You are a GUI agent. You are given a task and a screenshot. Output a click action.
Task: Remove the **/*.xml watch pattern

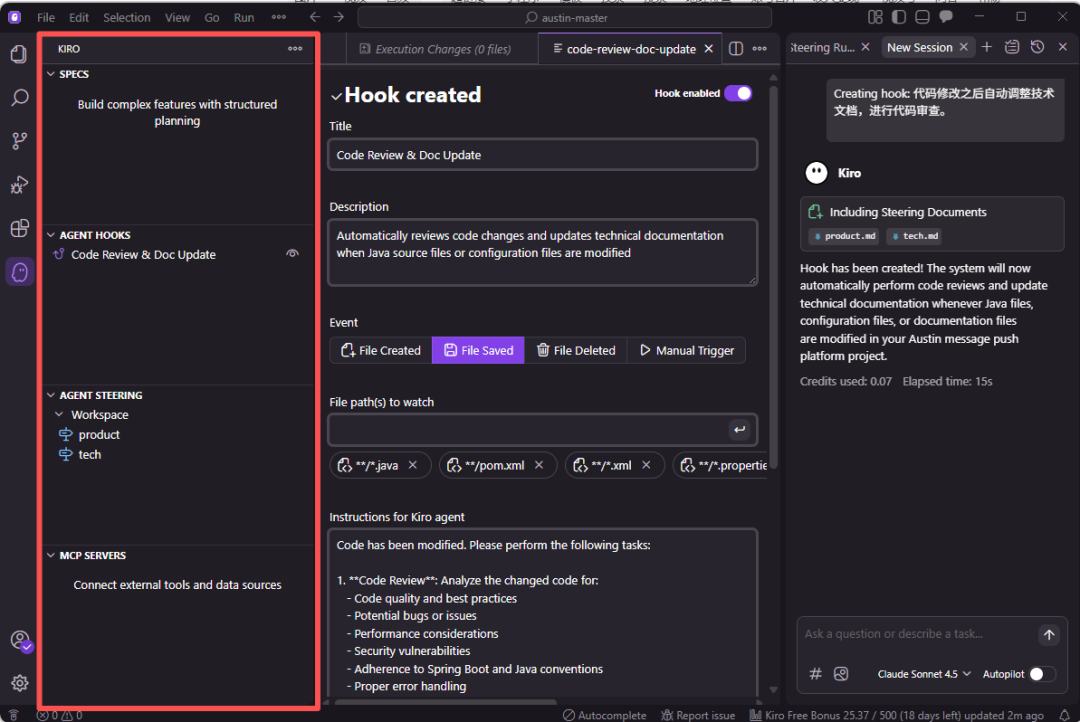point(647,465)
